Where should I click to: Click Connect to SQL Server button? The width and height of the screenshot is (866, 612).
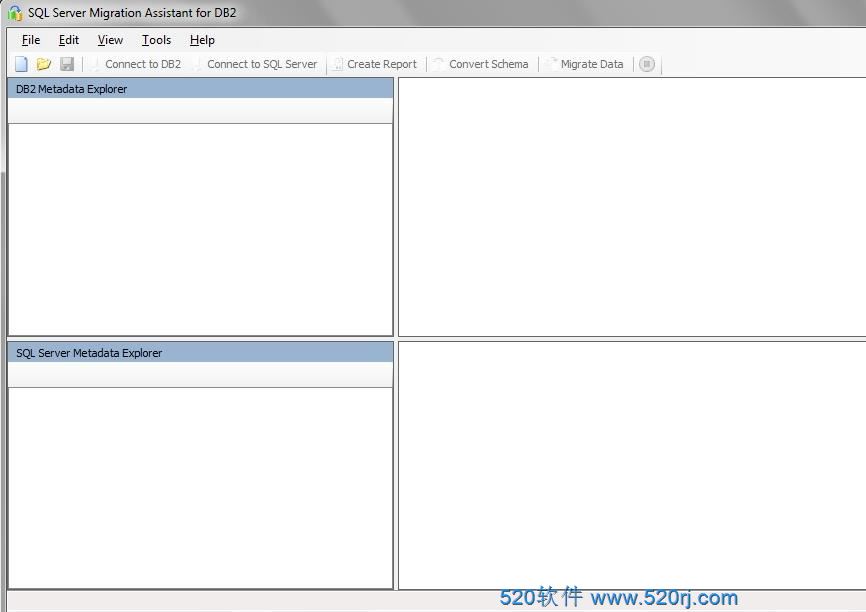tap(256, 64)
